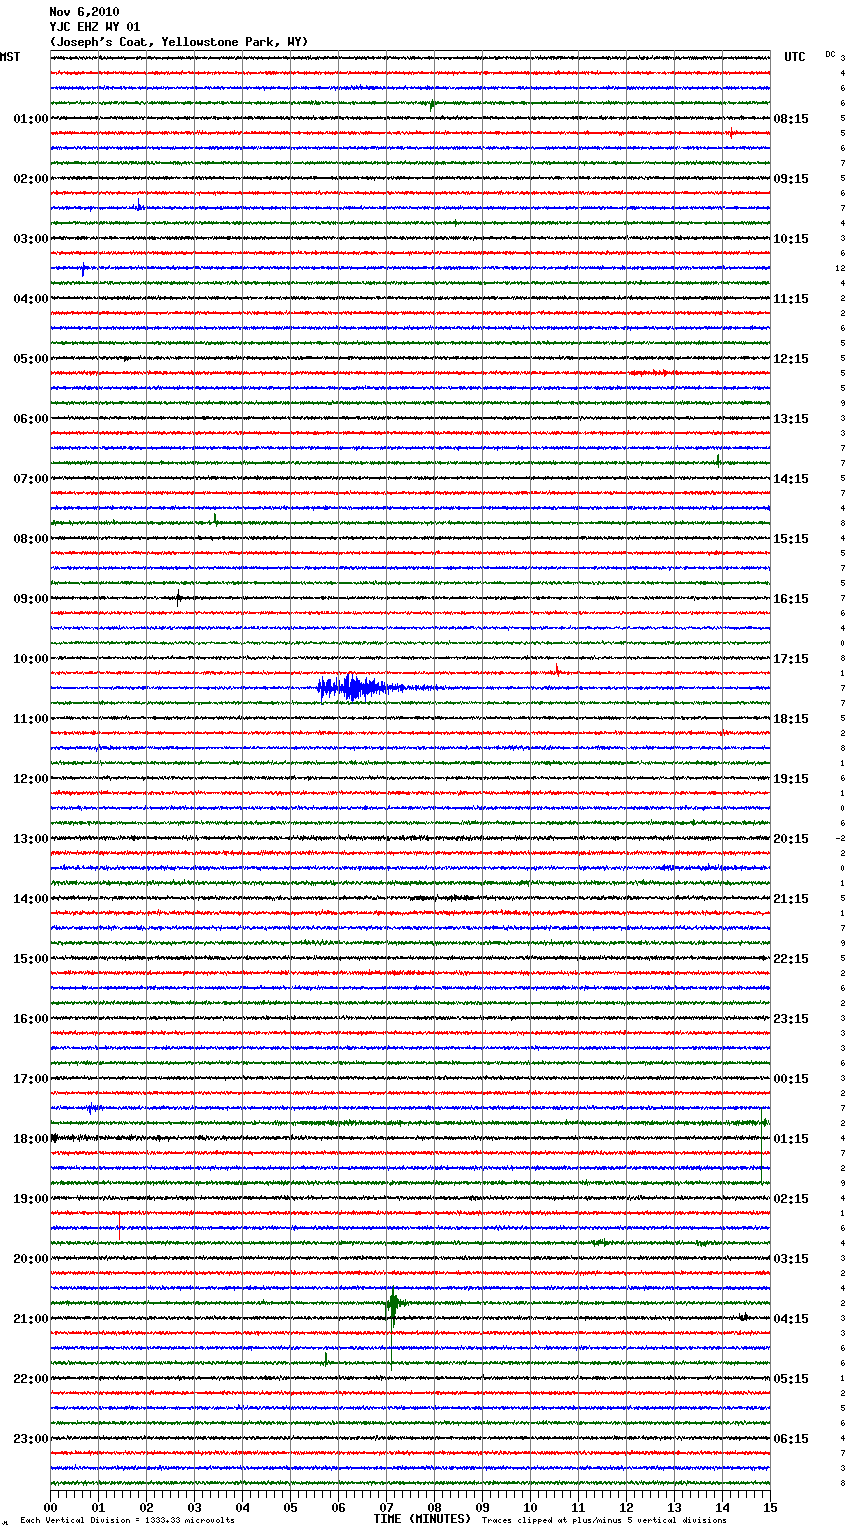Screen dimensions: 850x1534
Task: Click the '20:00' MST time label
Action: (31, 1259)
